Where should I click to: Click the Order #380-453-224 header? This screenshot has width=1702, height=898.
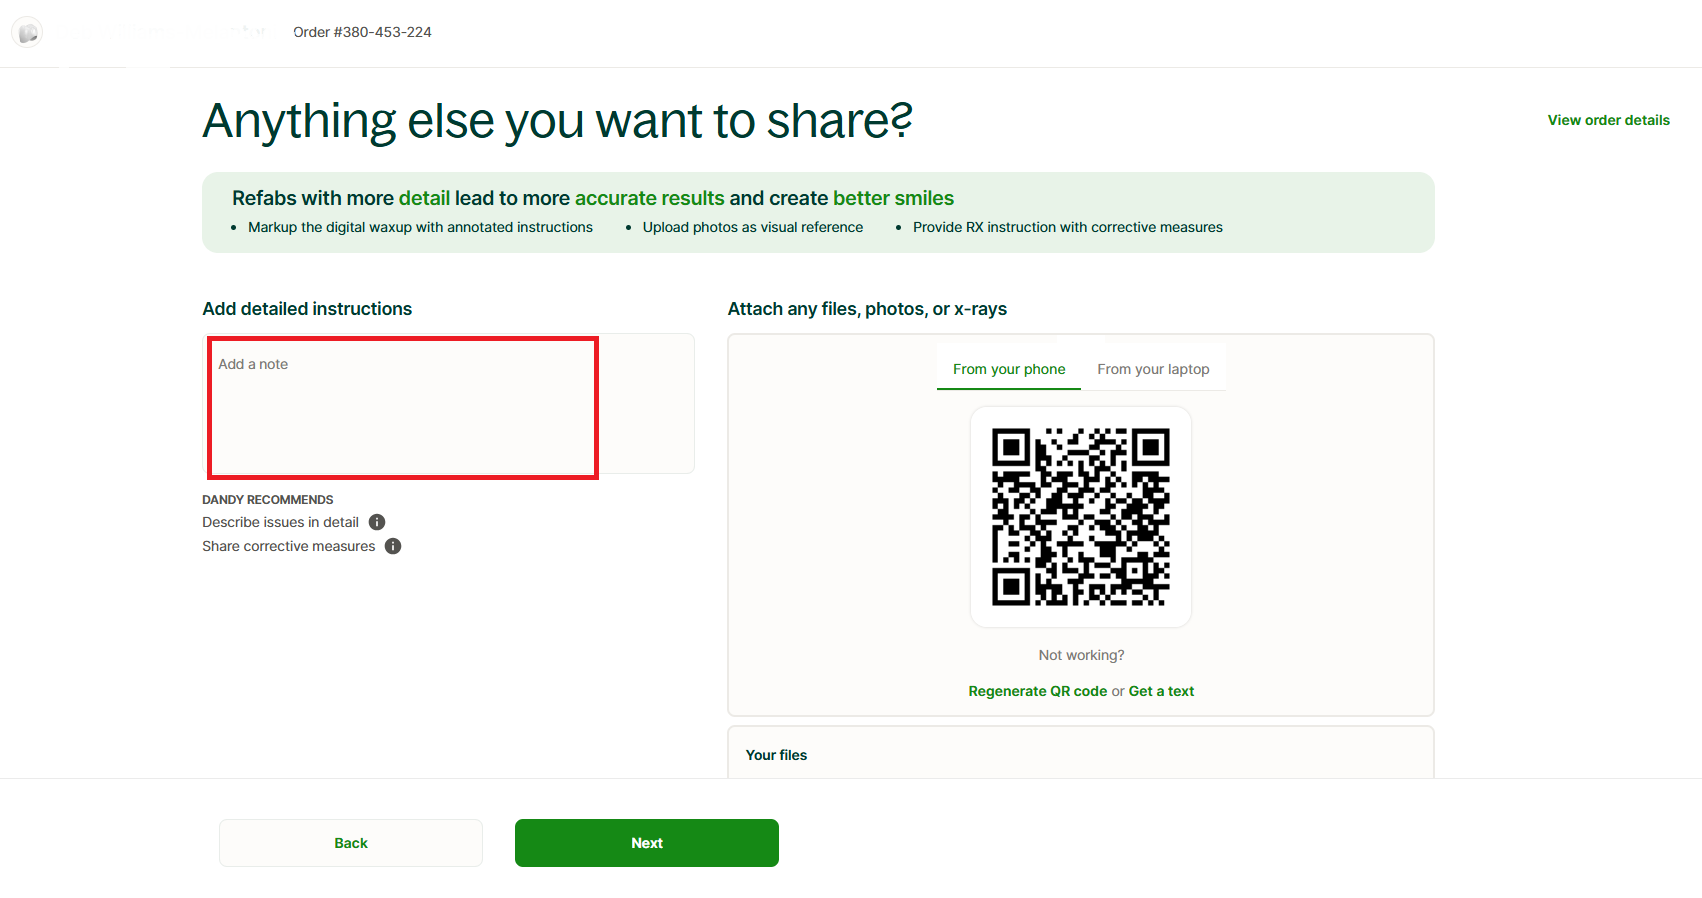pos(362,32)
